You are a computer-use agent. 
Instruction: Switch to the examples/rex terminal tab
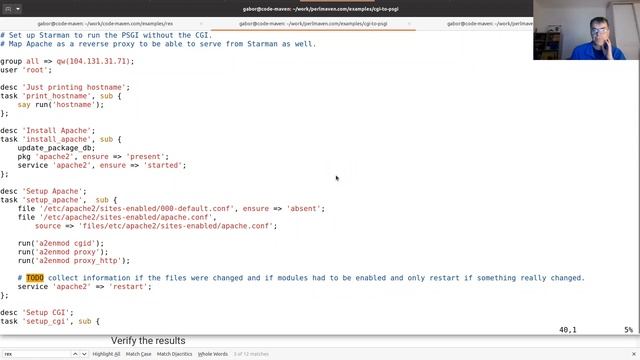tap(105, 24)
